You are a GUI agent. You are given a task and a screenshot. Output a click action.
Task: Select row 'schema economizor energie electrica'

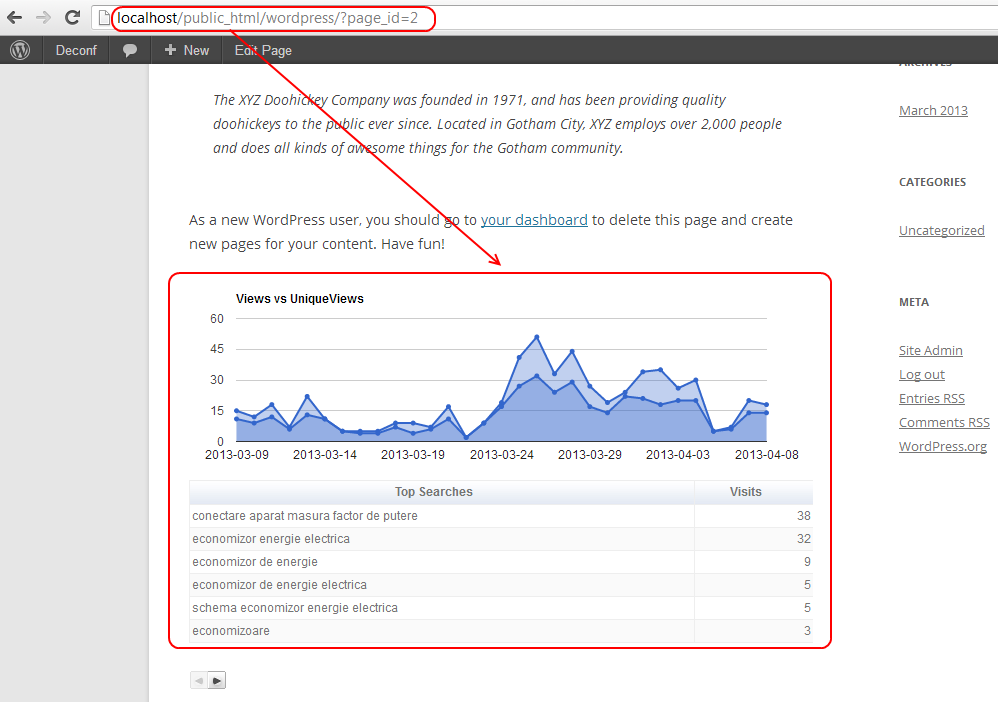[501, 607]
